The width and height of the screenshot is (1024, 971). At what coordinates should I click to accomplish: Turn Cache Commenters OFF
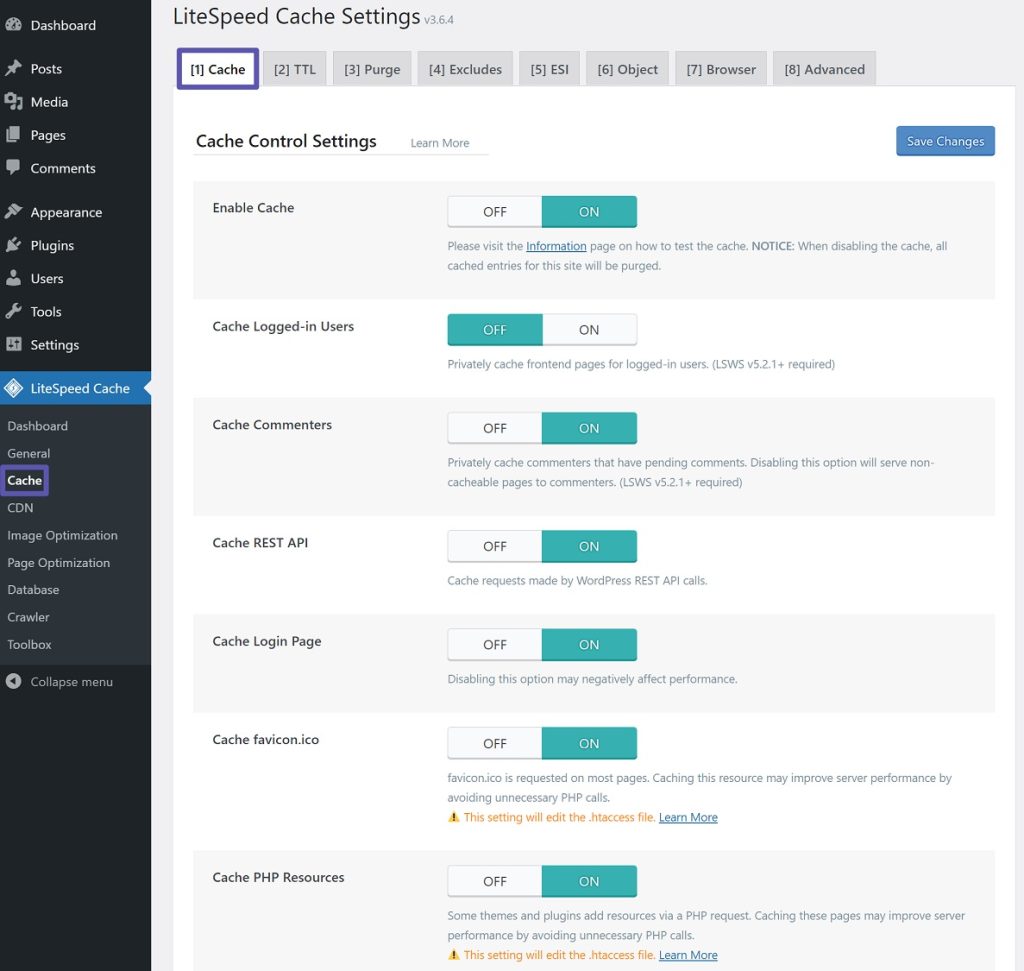coord(494,428)
